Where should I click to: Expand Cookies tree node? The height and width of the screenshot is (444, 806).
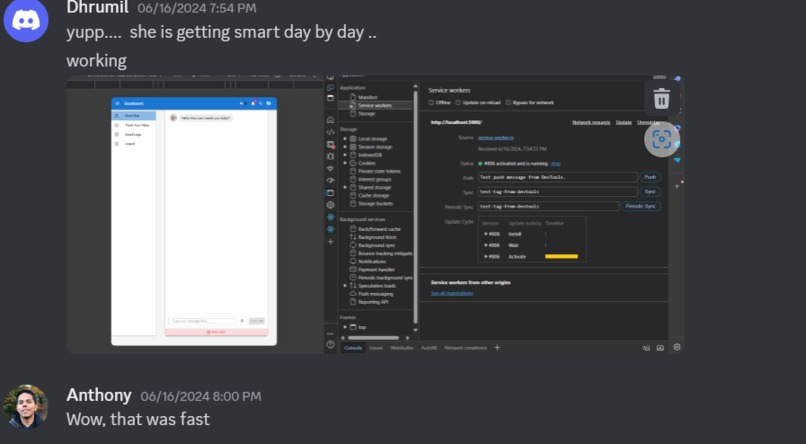point(345,163)
